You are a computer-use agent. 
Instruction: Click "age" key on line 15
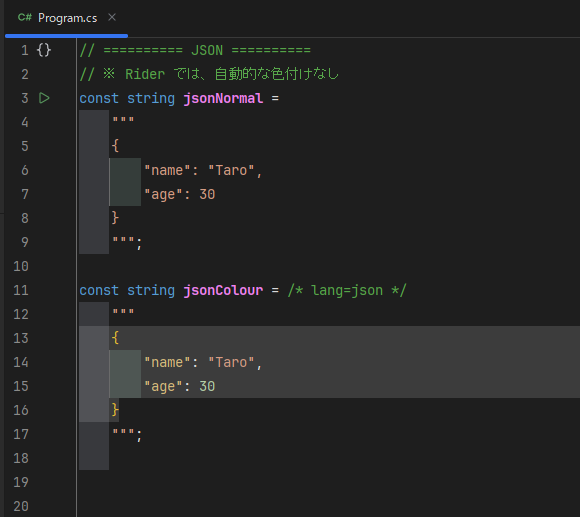point(163,386)
